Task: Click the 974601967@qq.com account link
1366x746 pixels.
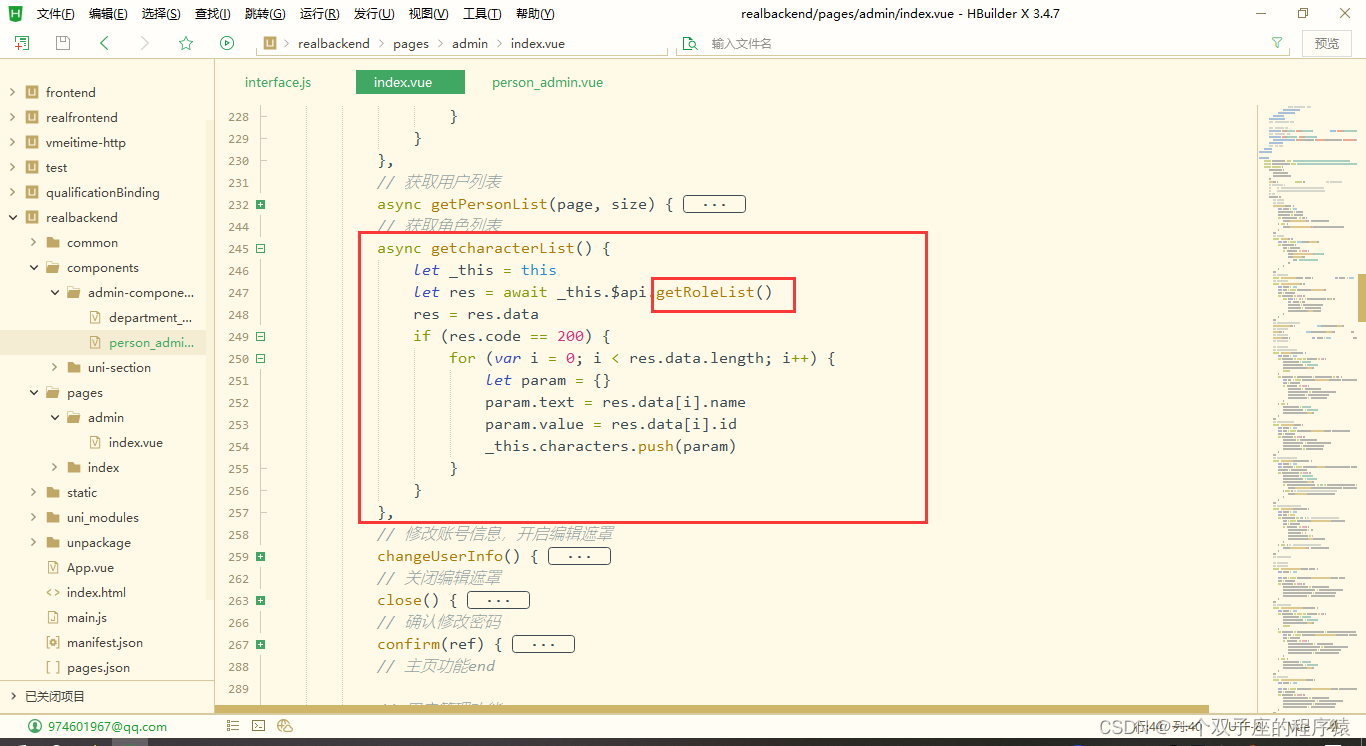Action: (107, 726)
